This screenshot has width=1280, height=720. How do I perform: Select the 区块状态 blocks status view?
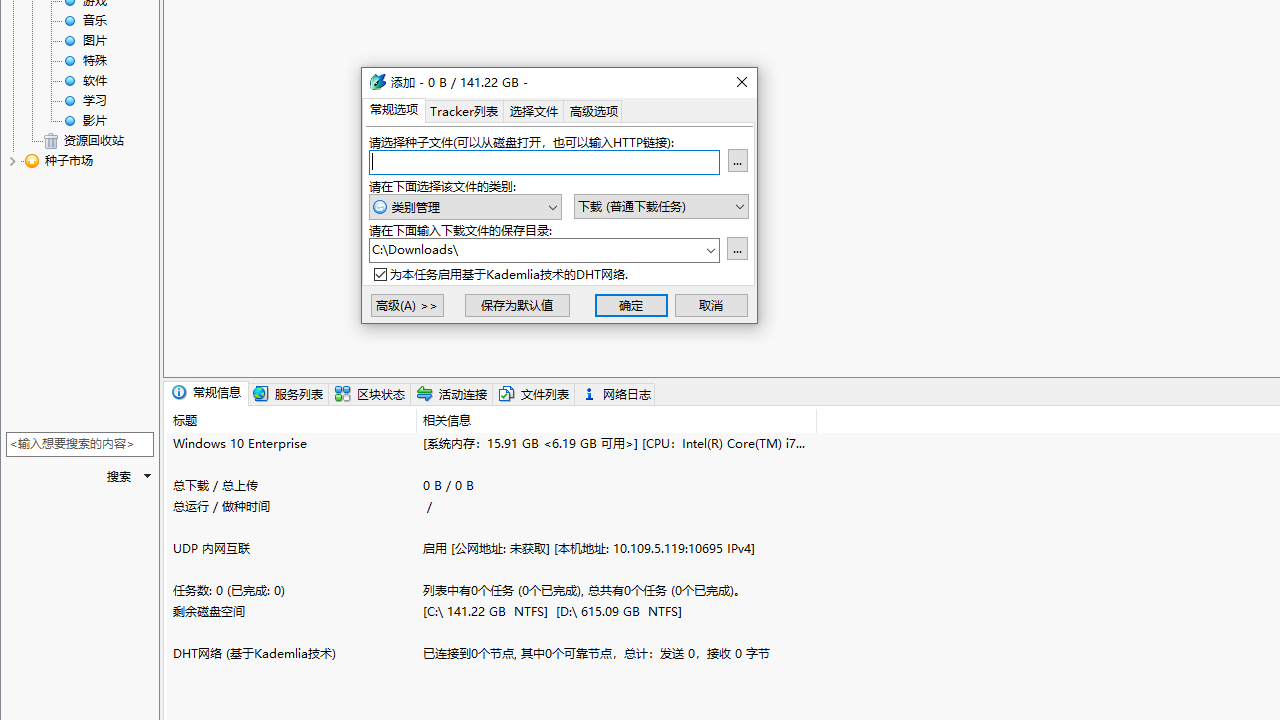pos(370,393)
